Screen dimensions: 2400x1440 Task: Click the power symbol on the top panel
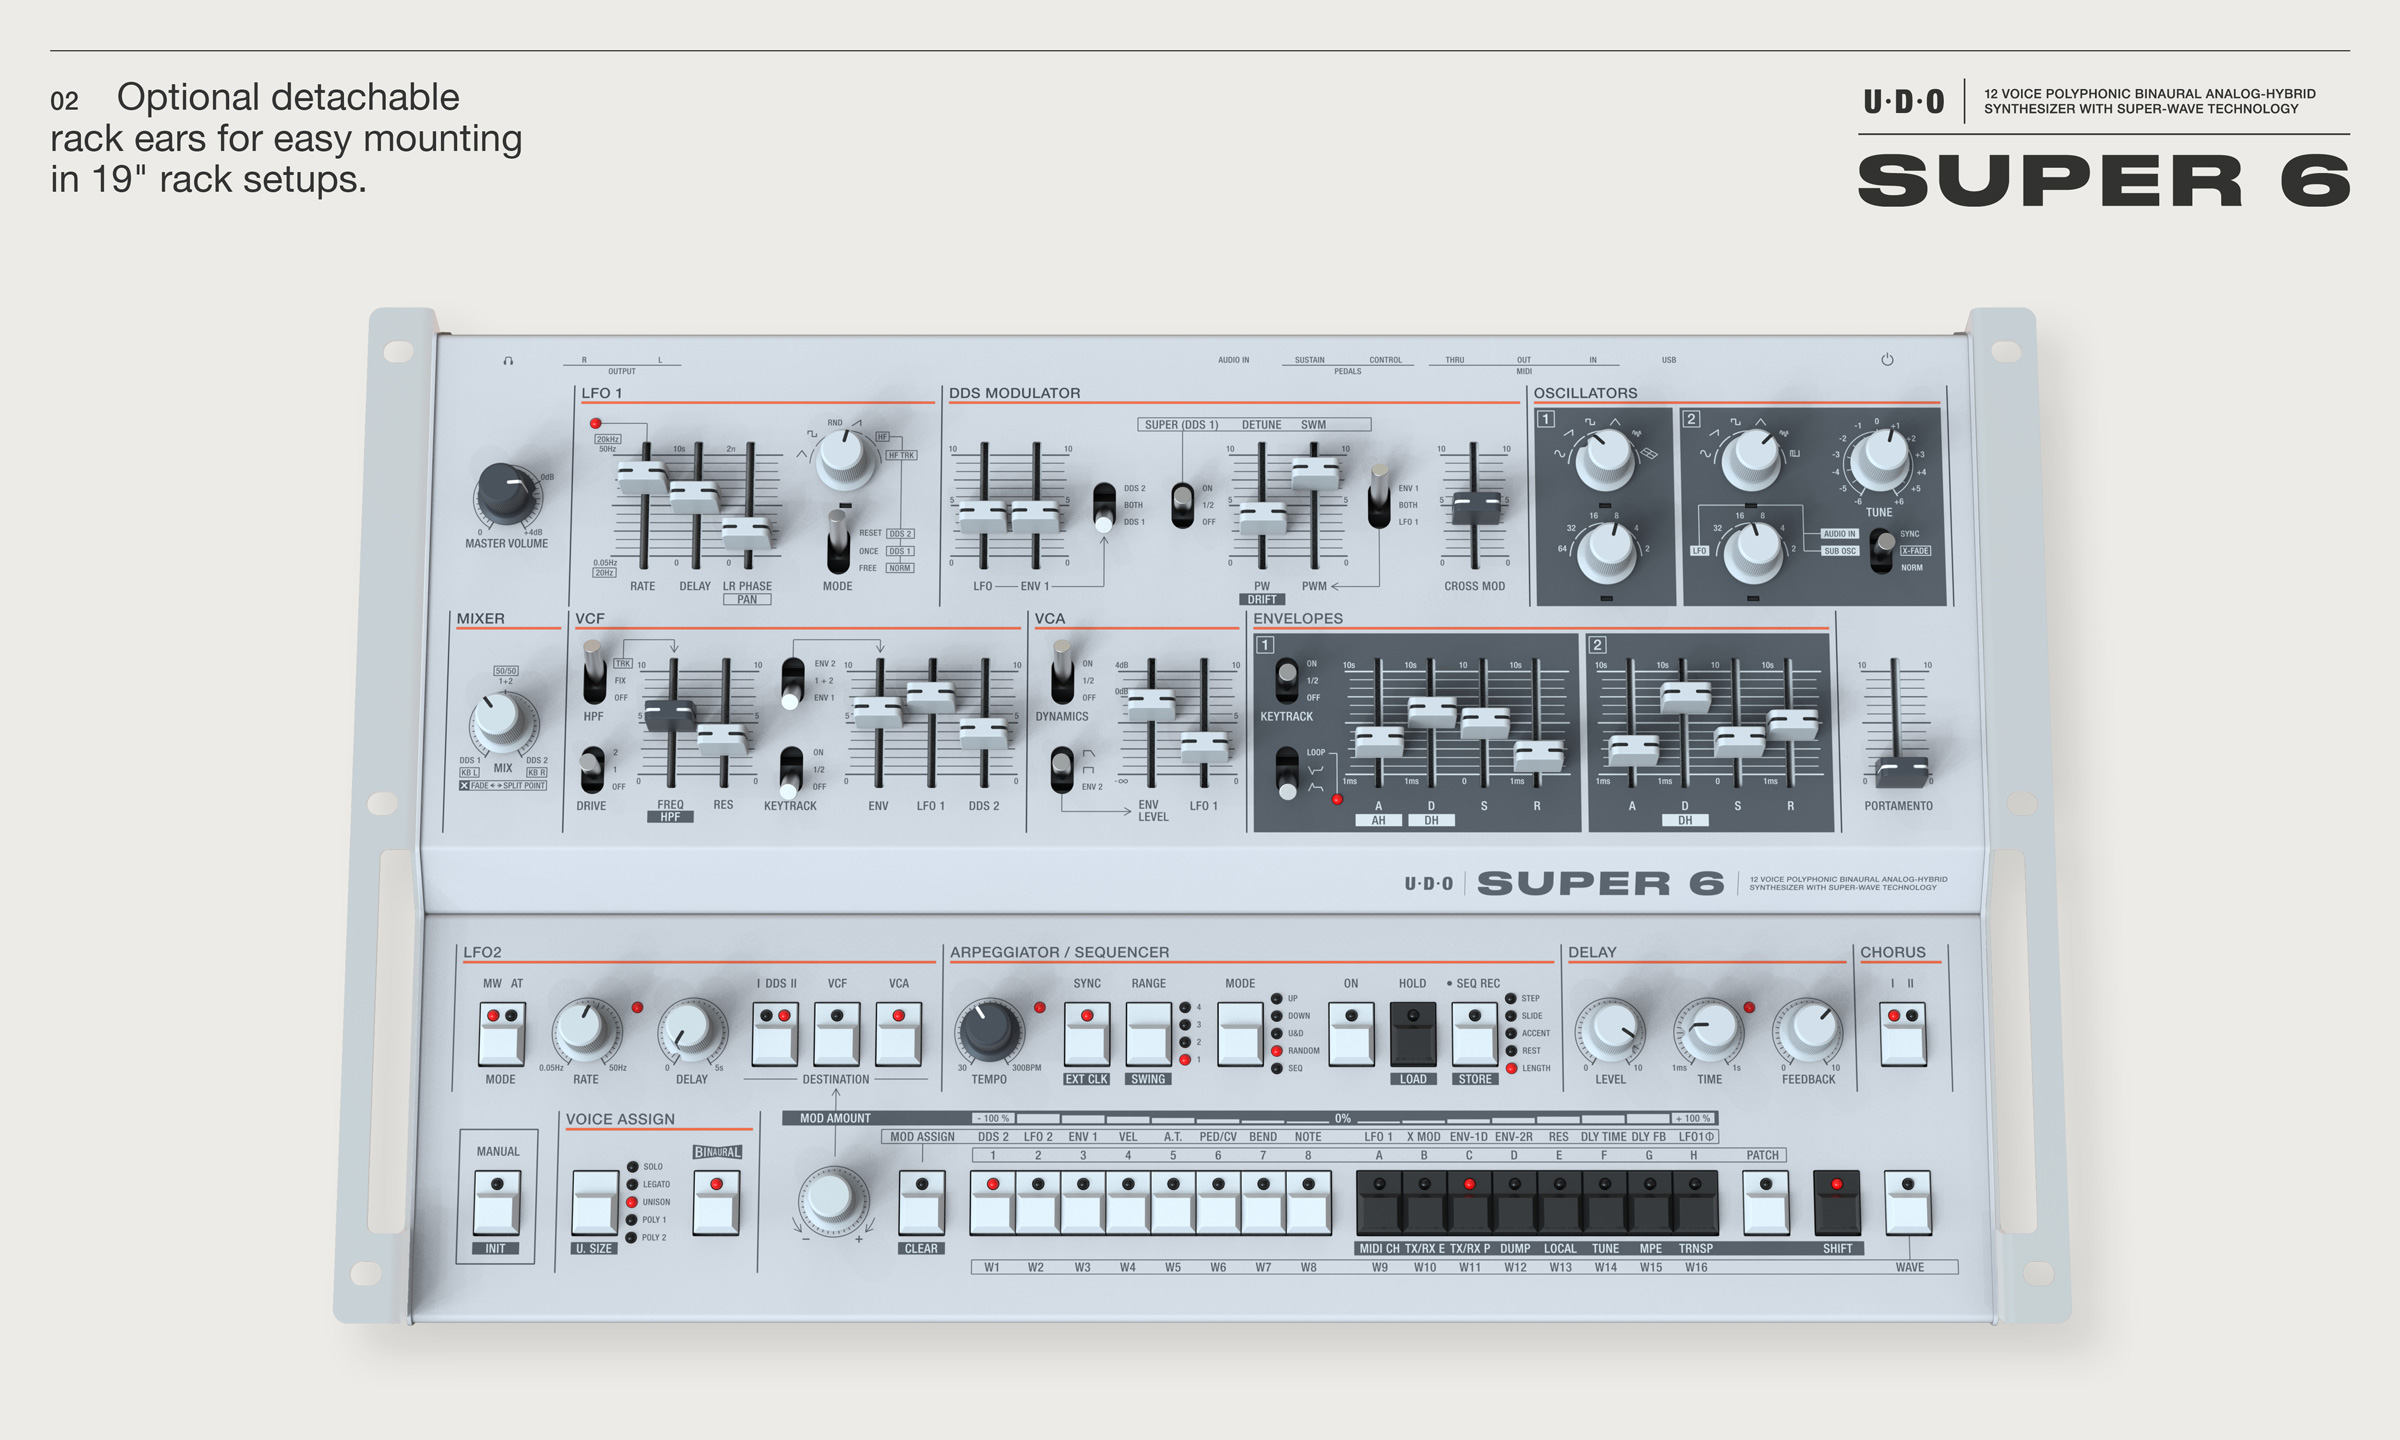pyautogui.click(x=1887, y=359)
